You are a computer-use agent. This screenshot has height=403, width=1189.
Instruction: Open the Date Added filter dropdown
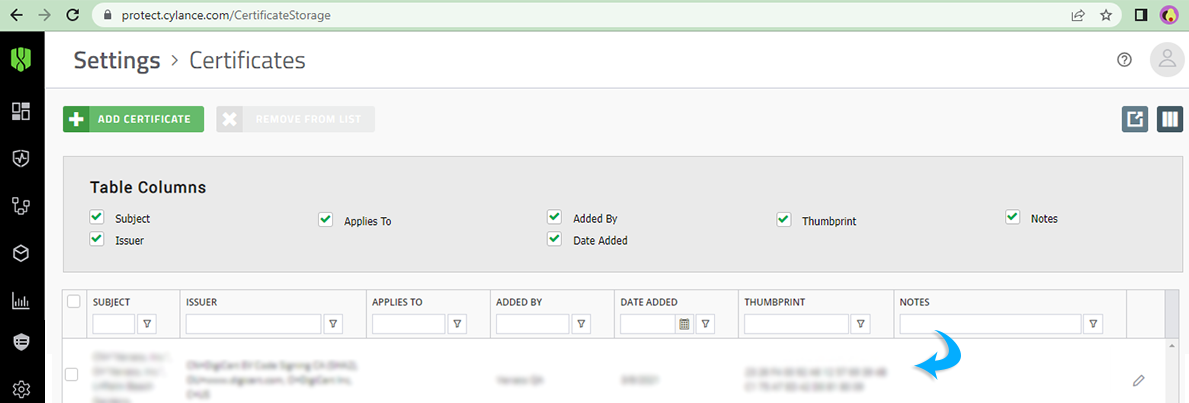pyautogui.click(x=705, y=324)
